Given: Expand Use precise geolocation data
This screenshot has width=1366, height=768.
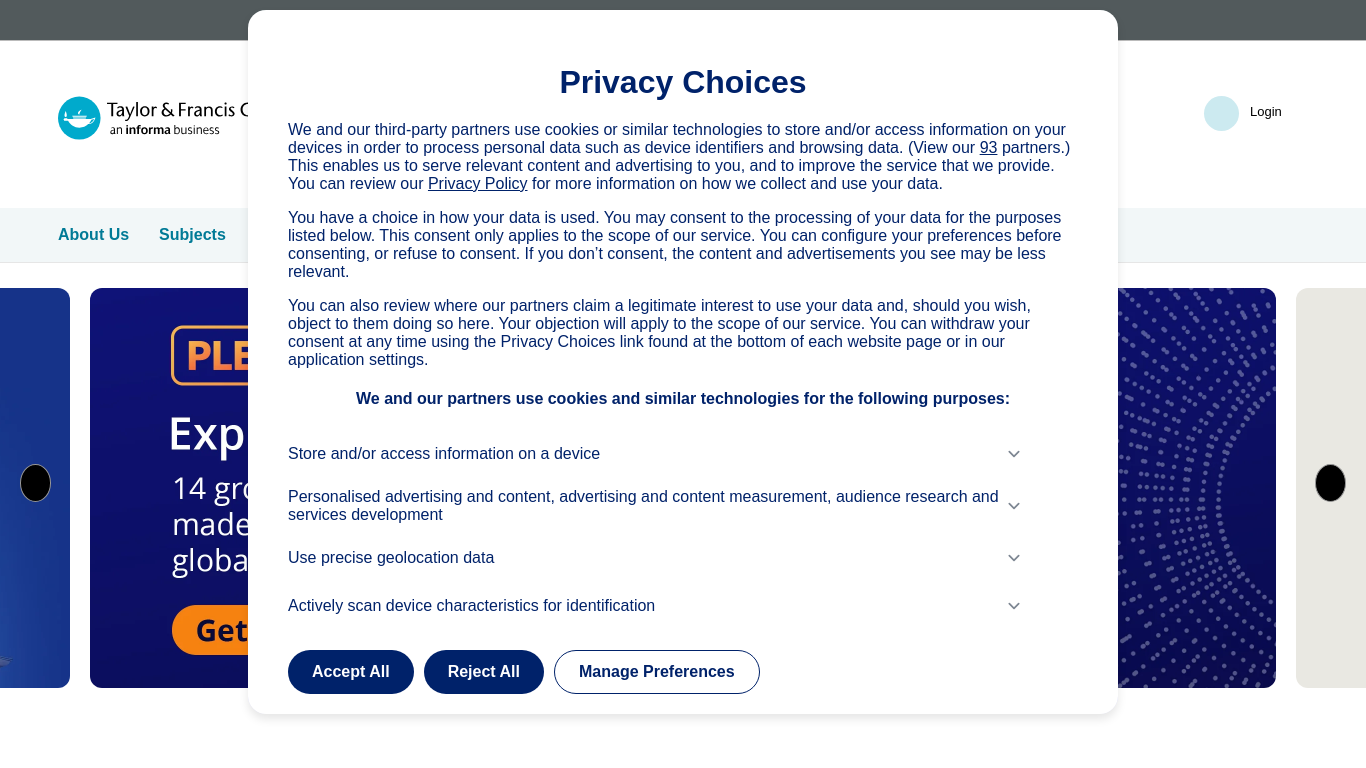Looking at the screenshot, I should (x=655, y=558).
